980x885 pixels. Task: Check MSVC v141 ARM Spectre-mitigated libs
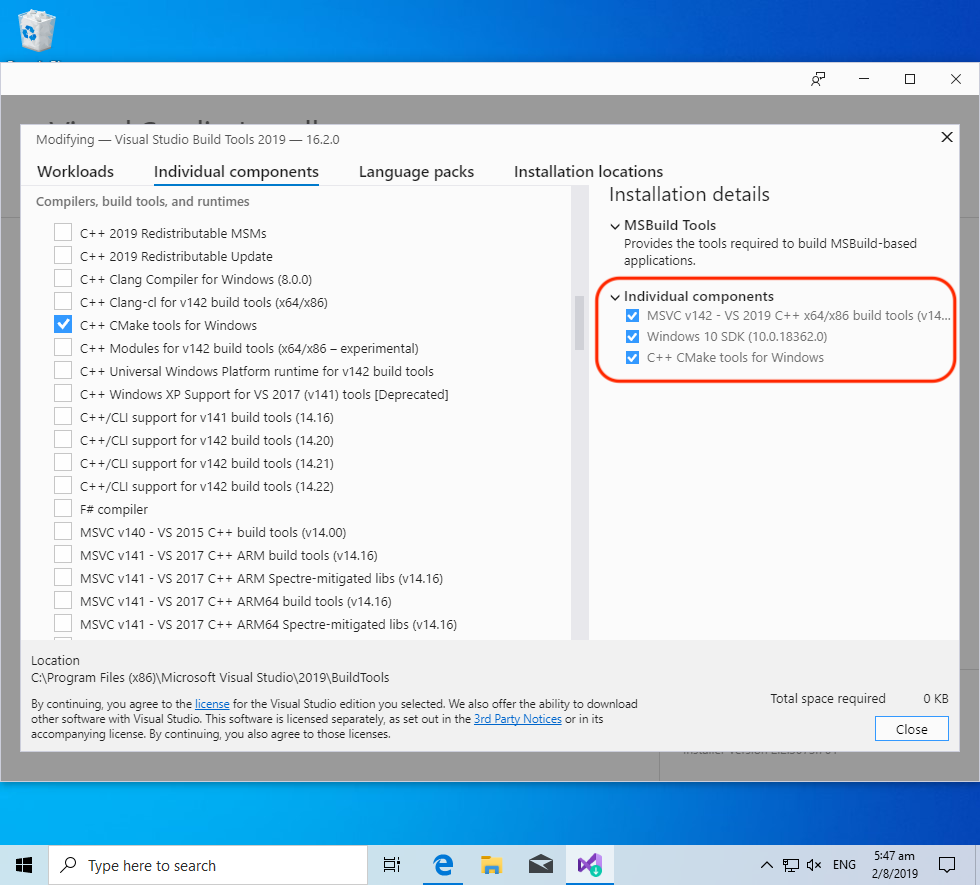(63, 578)
